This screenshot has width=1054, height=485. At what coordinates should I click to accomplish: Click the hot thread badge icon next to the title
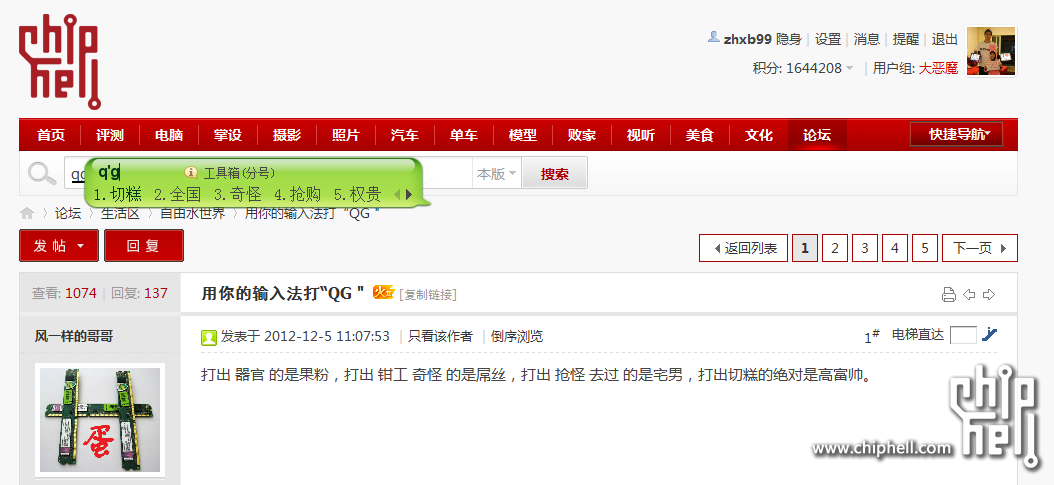pos(383,292)
